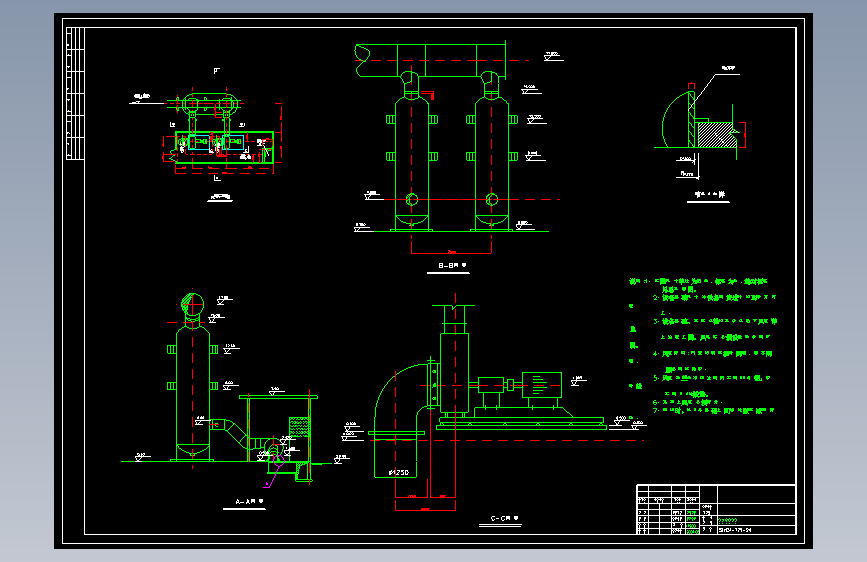Select the tower body in A-A section
This screenshot has height=562, width=867.
click(192, 393)
